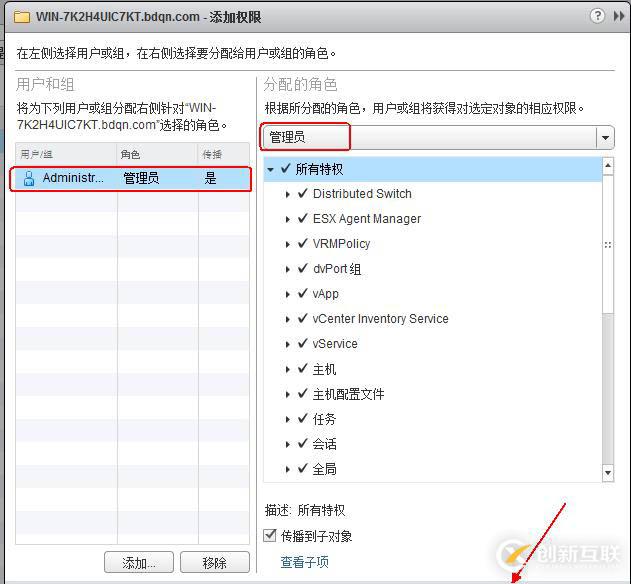
Task: Click the Administrator user icon
Action: tap(29, 178)
